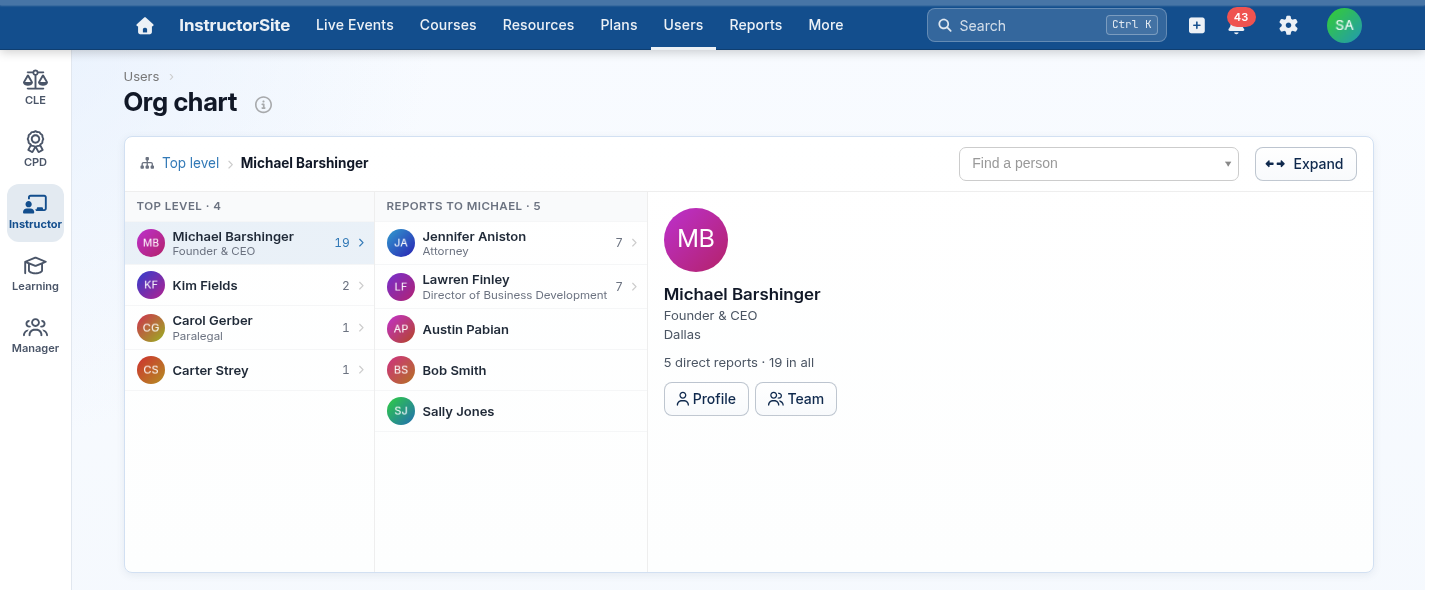
Task: Click the KF avatar for Kim Fields
Action: [151, 285]
